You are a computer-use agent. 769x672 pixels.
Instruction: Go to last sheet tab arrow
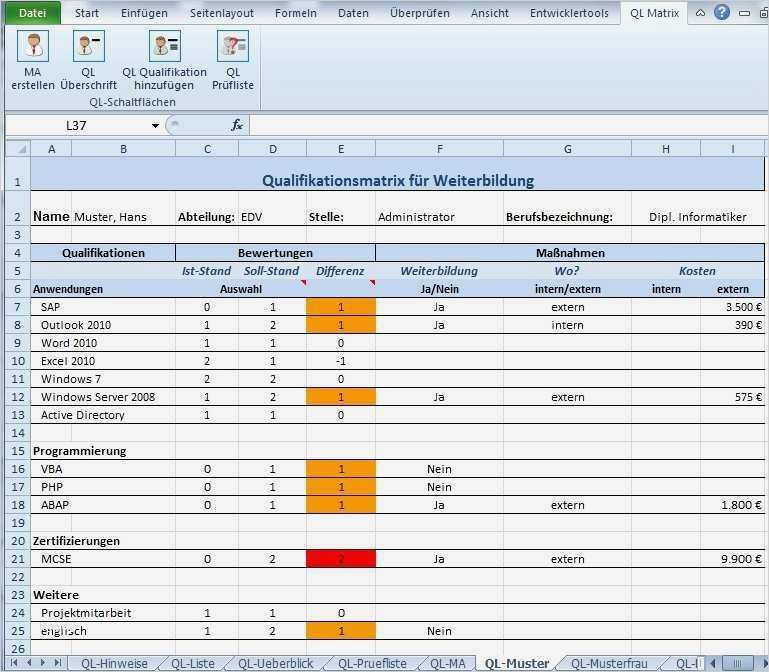coord(58,663)
